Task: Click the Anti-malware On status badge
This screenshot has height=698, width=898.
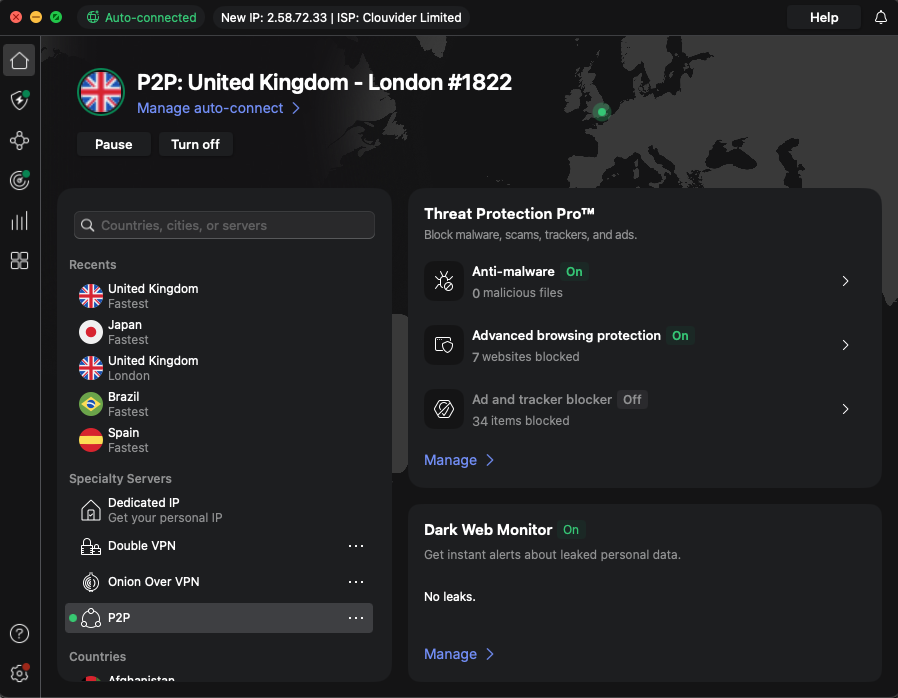Action: coord(574,271)
